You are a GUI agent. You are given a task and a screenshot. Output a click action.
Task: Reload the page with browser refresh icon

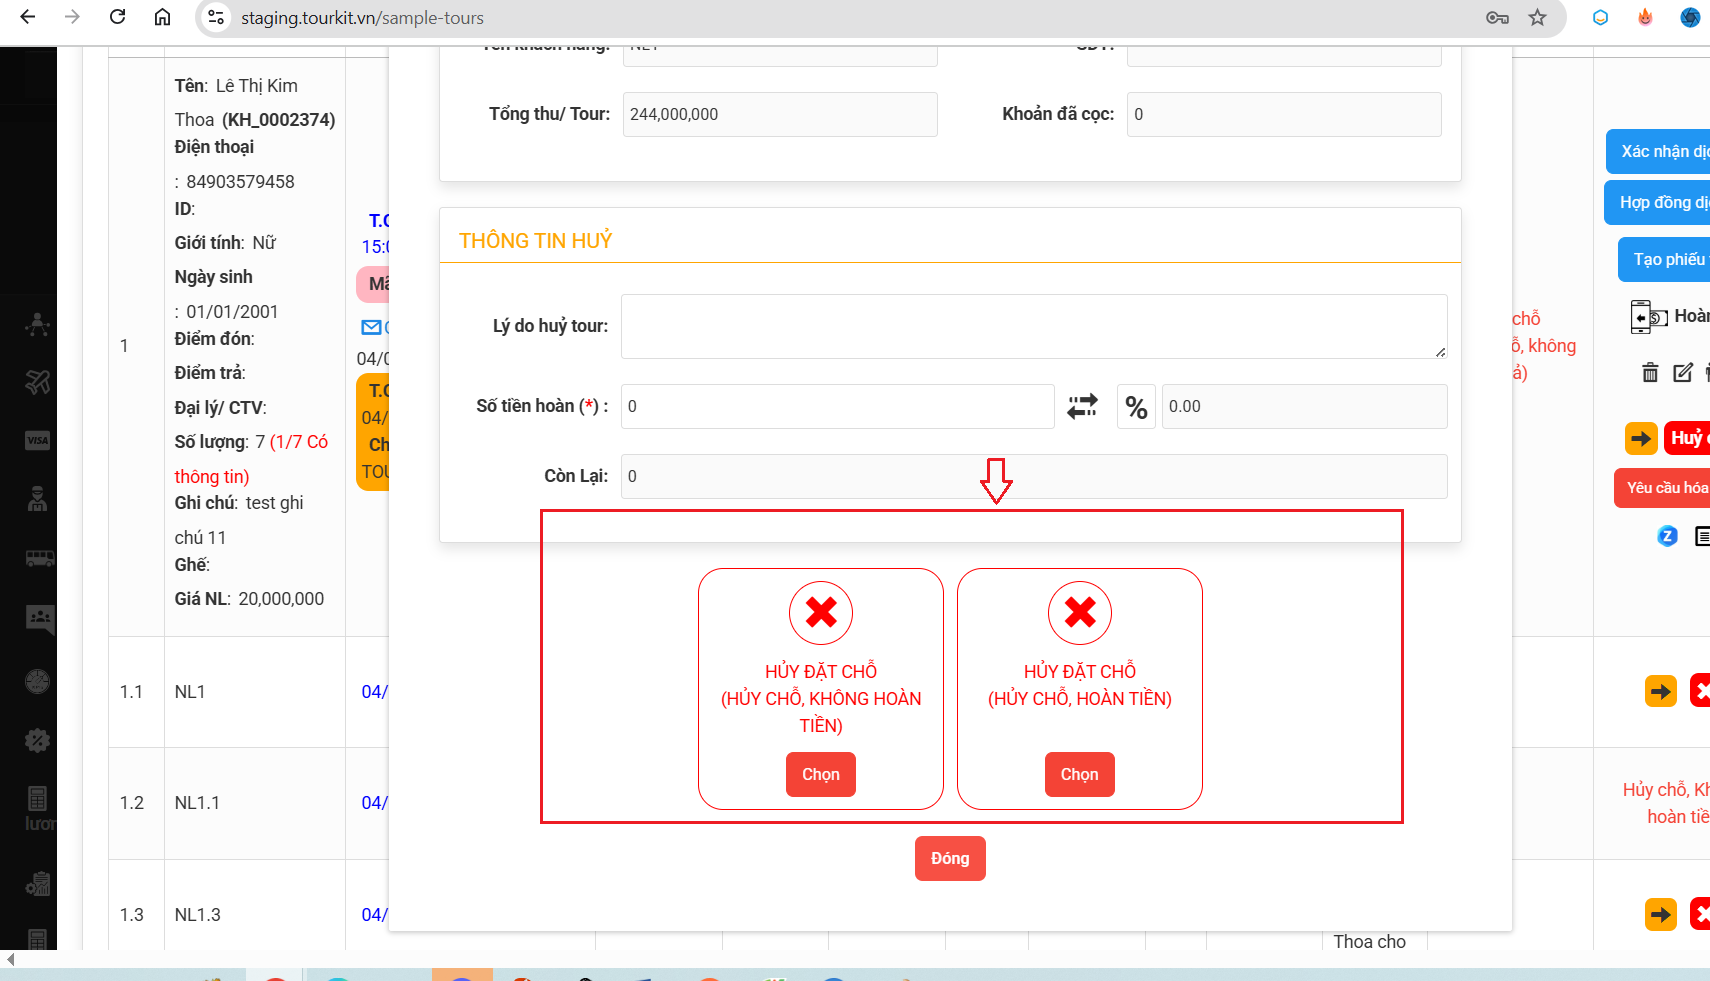[117, 17]
